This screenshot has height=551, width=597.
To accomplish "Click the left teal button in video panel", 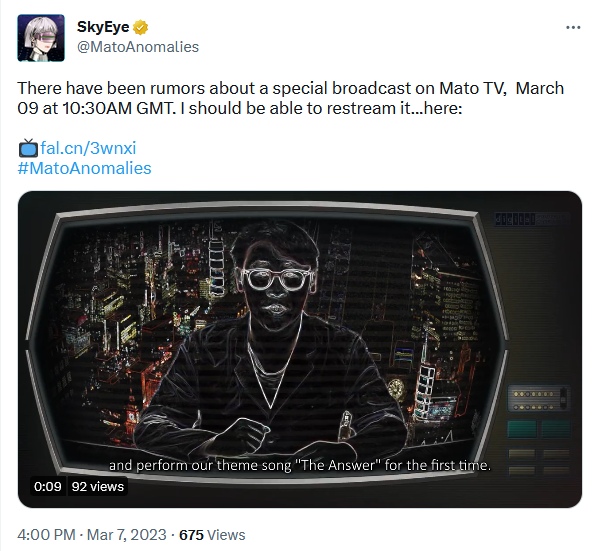I will coord(522,429).
